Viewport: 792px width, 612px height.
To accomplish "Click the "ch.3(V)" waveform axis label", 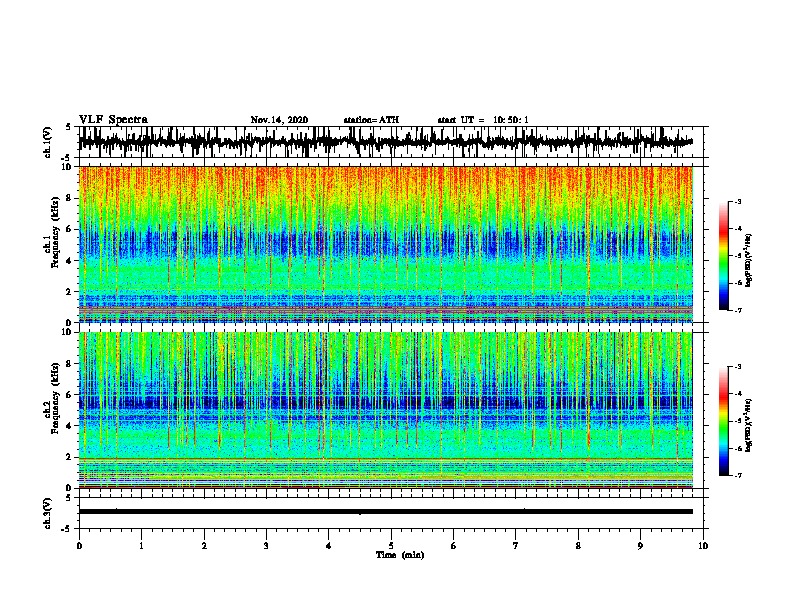I will [x=48, y=513].
